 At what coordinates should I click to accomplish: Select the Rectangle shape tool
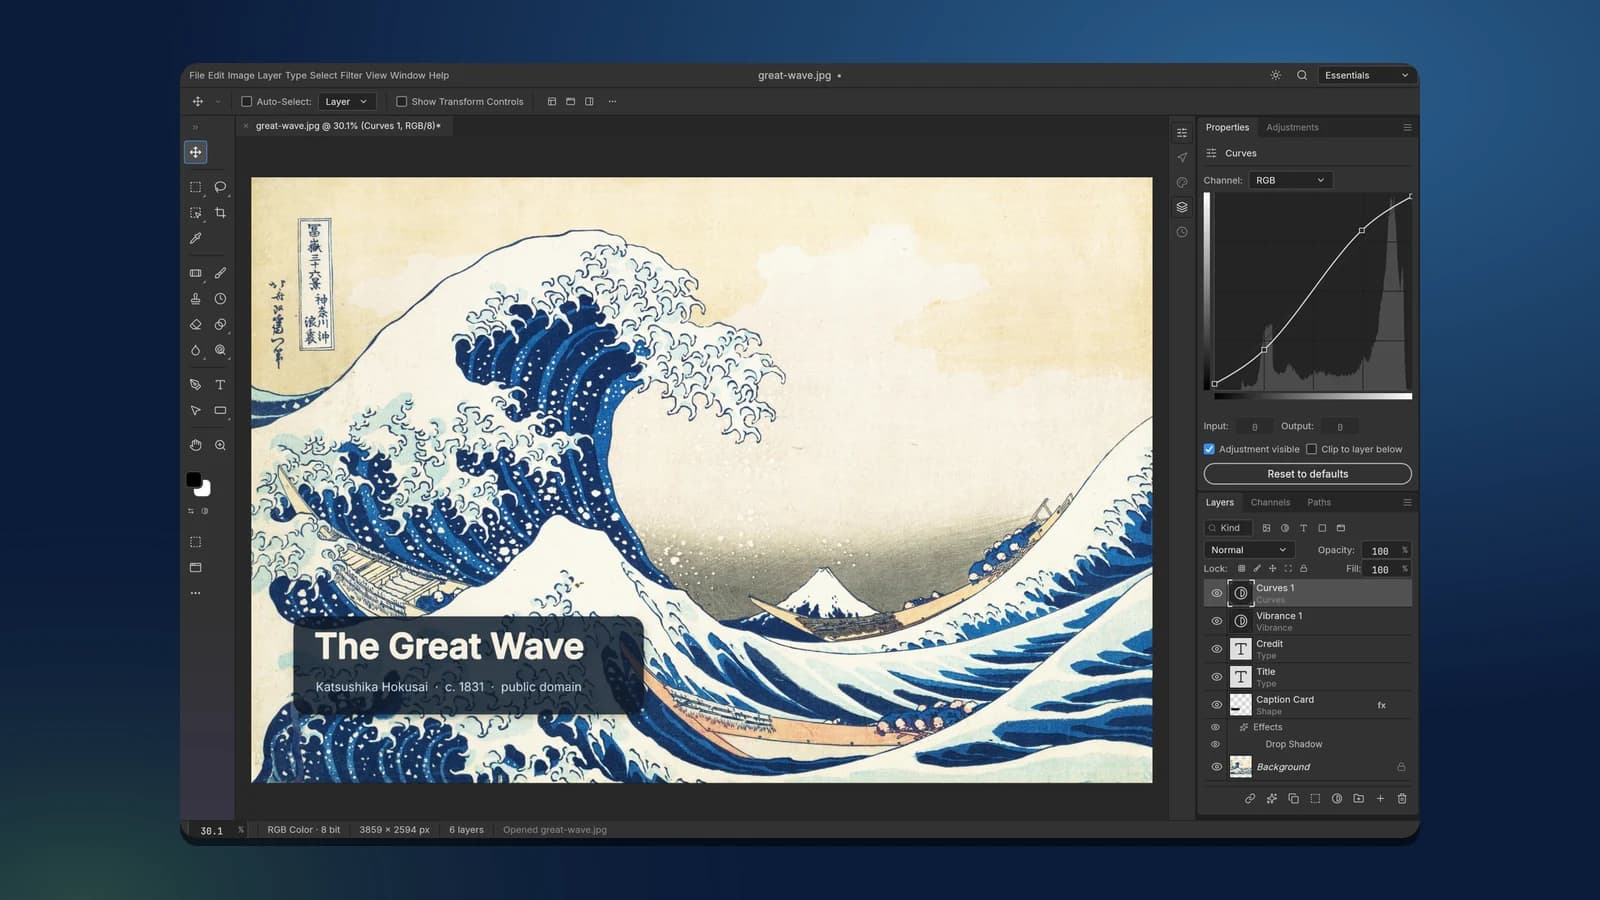[220, 411]
